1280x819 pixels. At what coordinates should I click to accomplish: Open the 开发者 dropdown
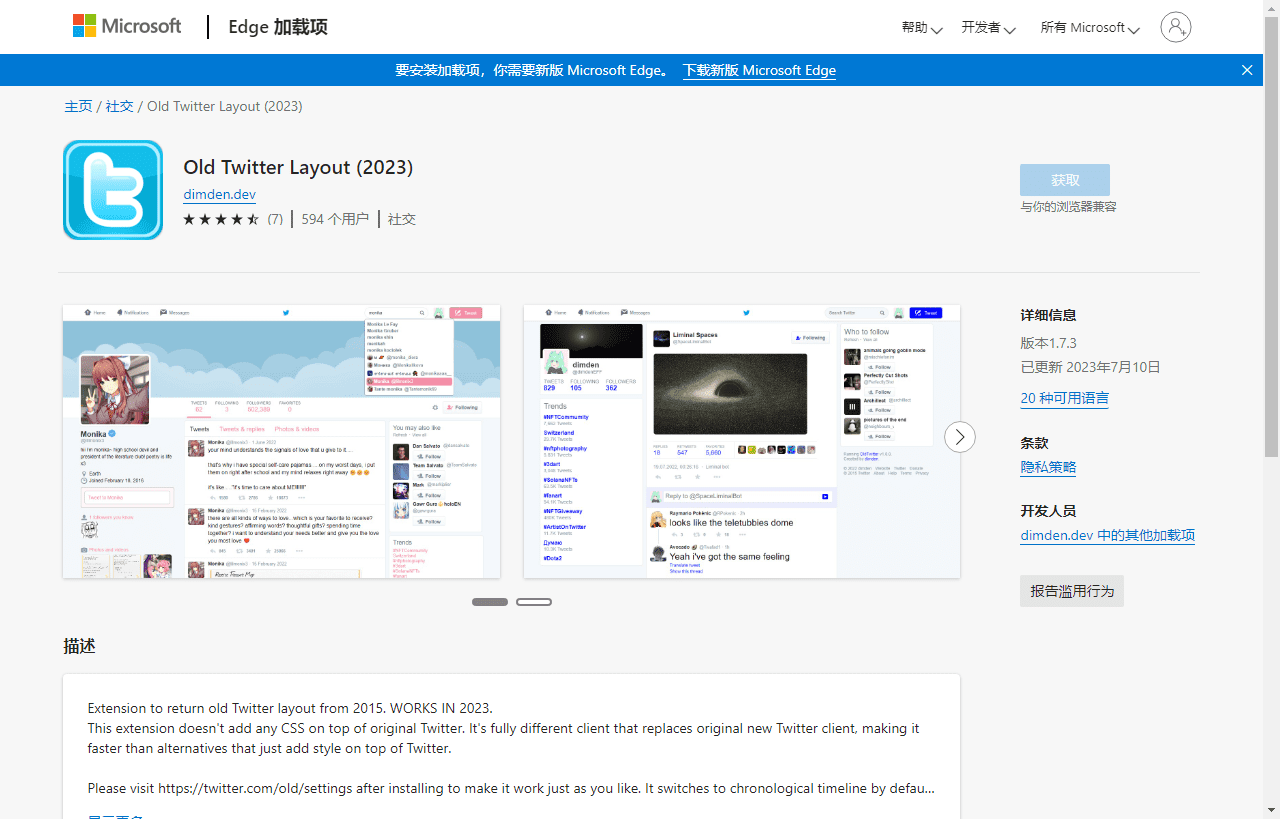click(987, 27)
